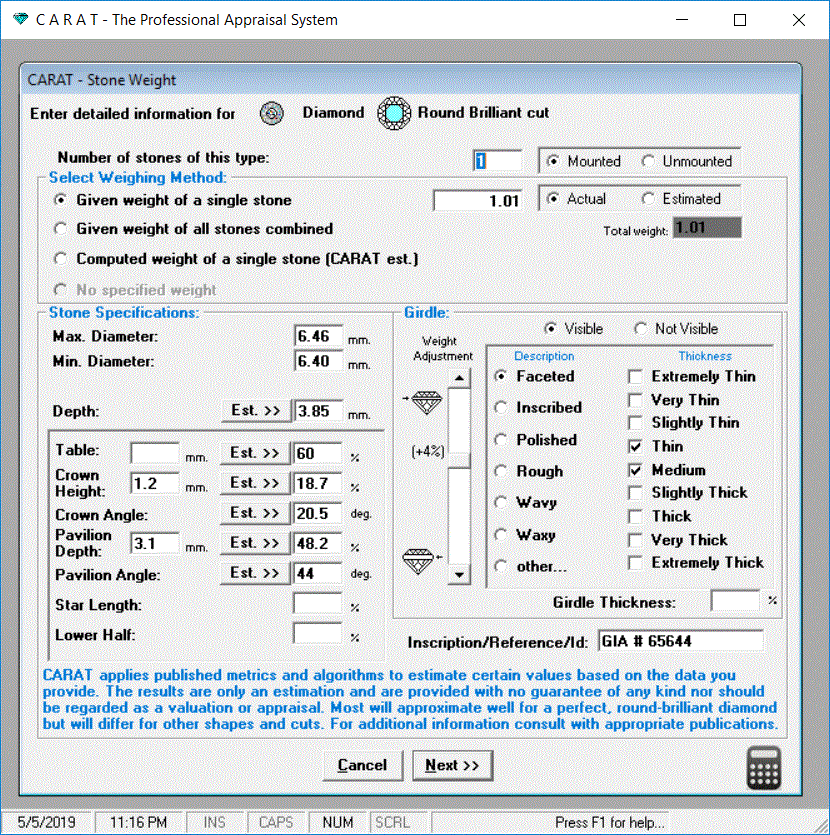Click the Cancel button
This screenshot has width=830, height=835.
[362, 765]
